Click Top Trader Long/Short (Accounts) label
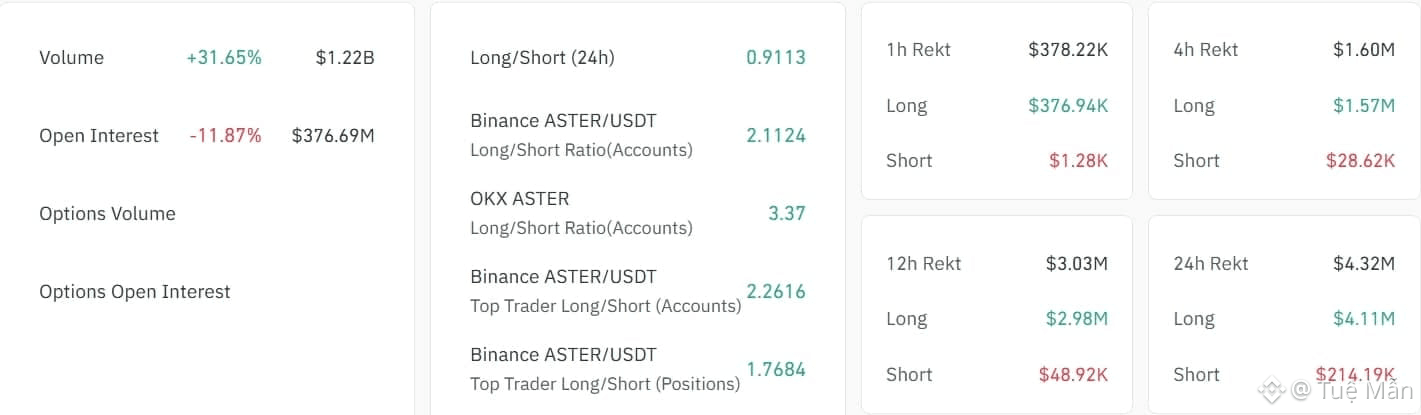 (605, 306)
